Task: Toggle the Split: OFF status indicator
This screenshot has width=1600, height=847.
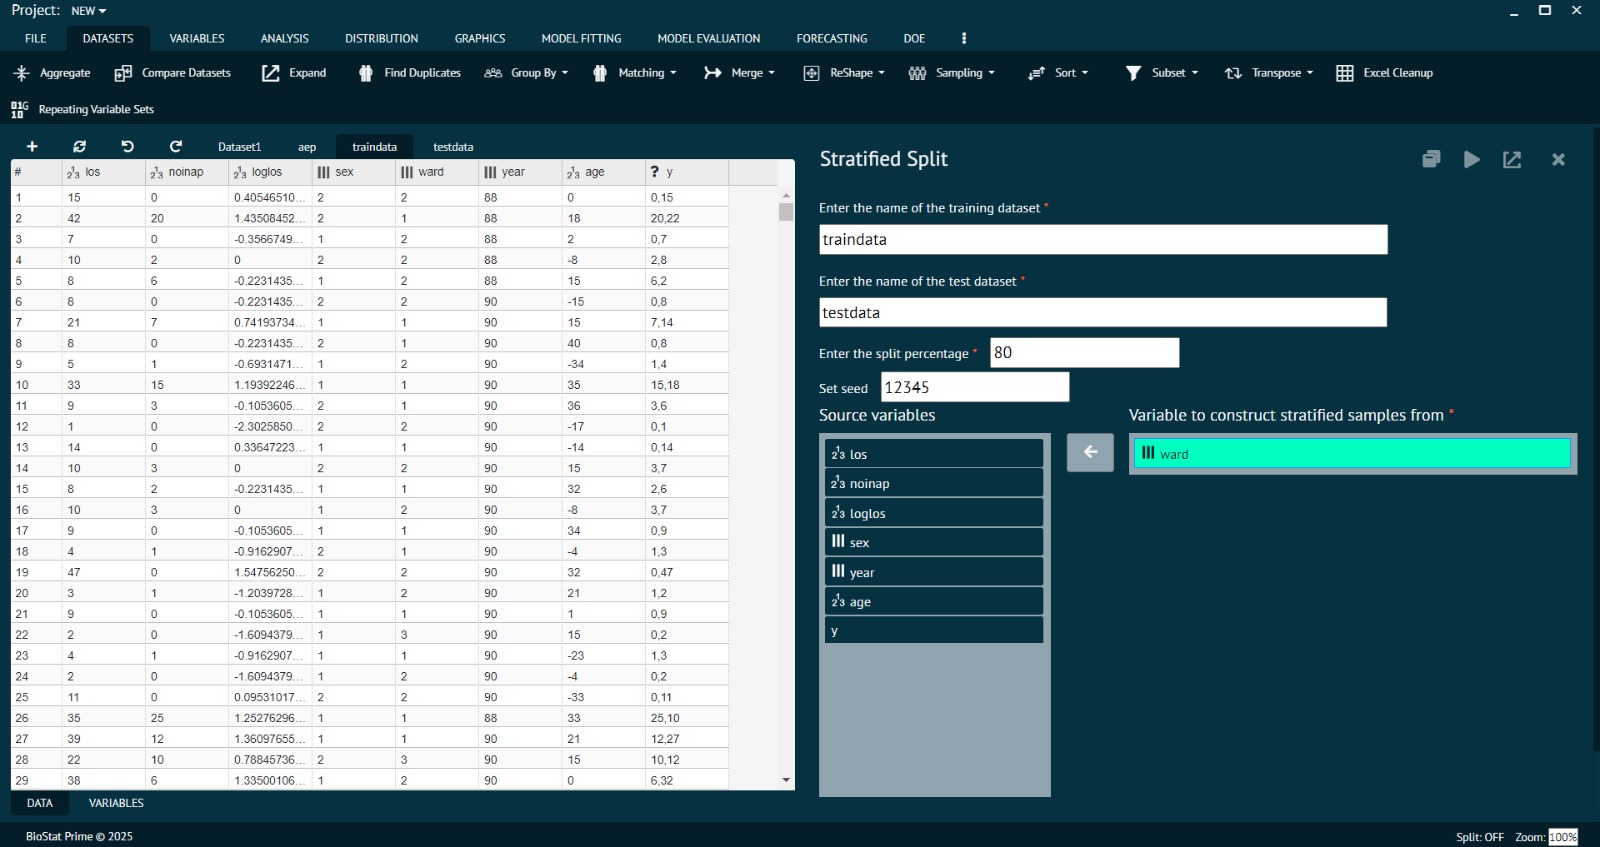Action: coord(1479,837)
